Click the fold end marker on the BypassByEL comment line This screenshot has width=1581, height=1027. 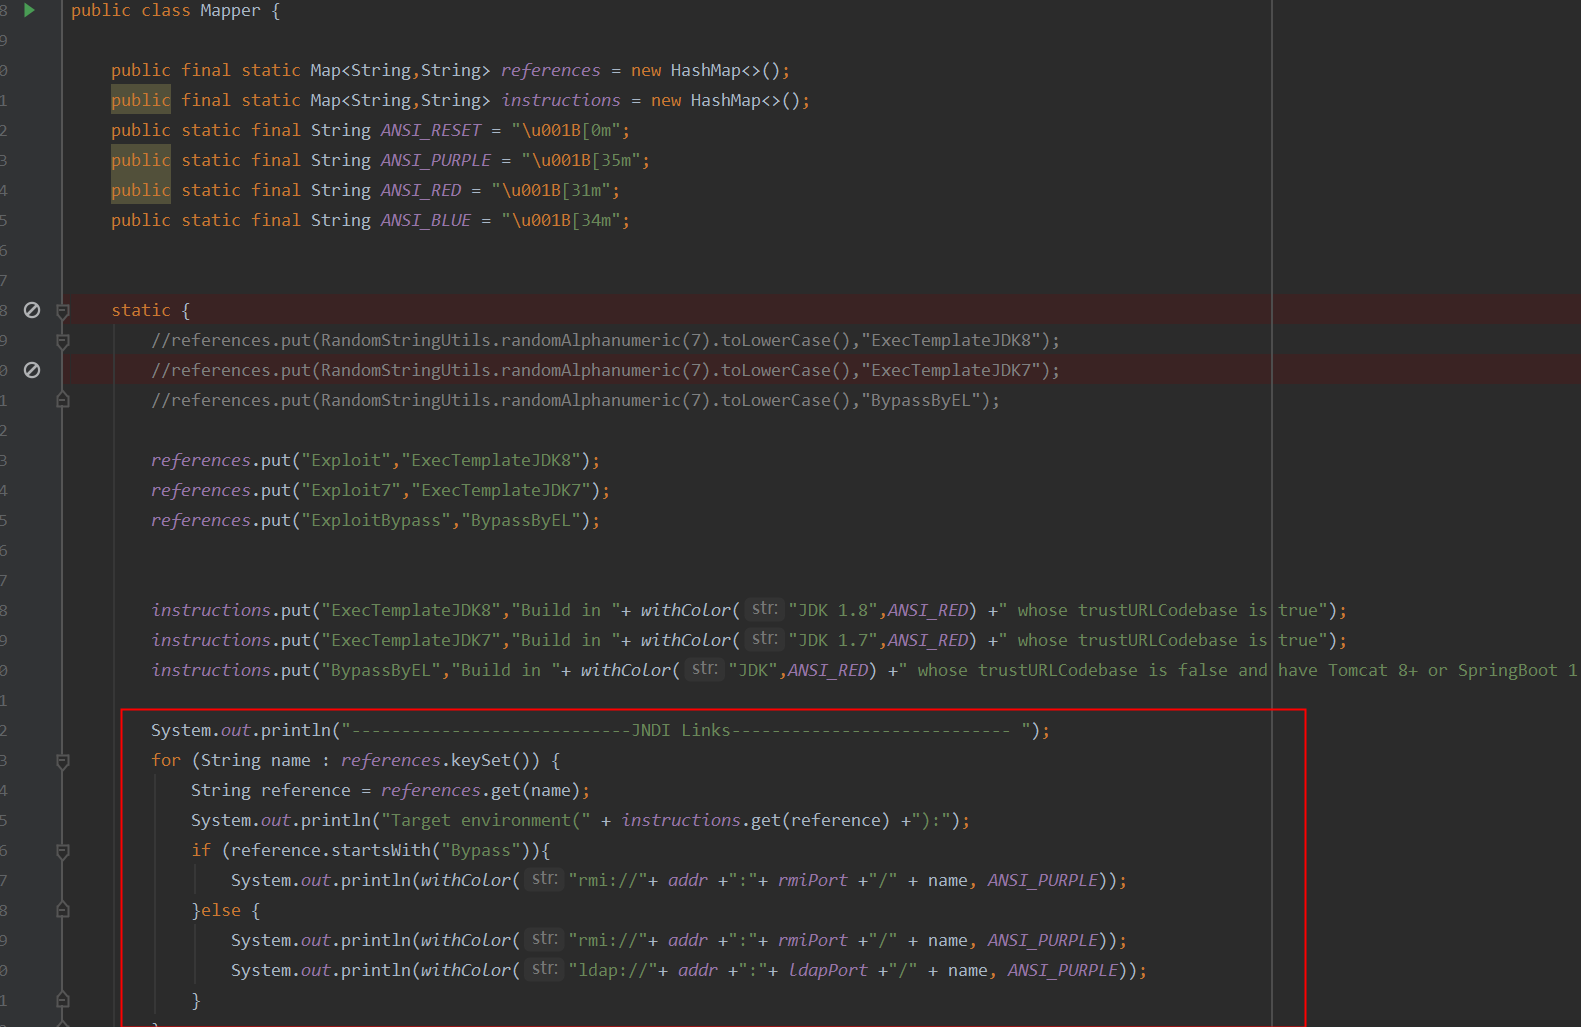pos(63,400)
